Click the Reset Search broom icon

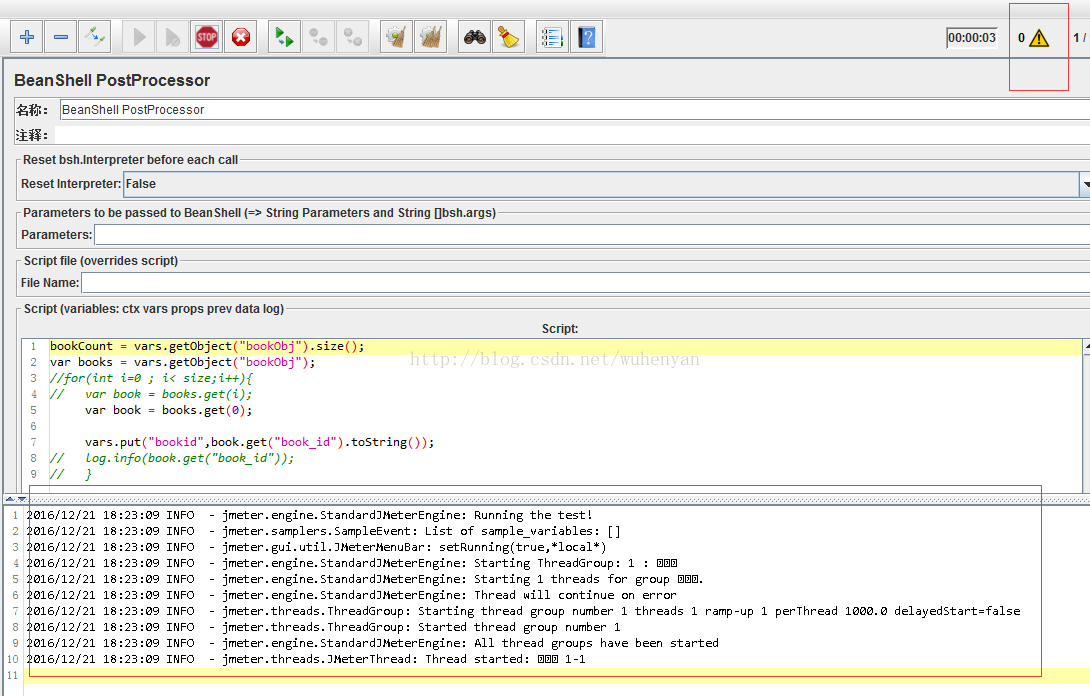click(509, 37)
